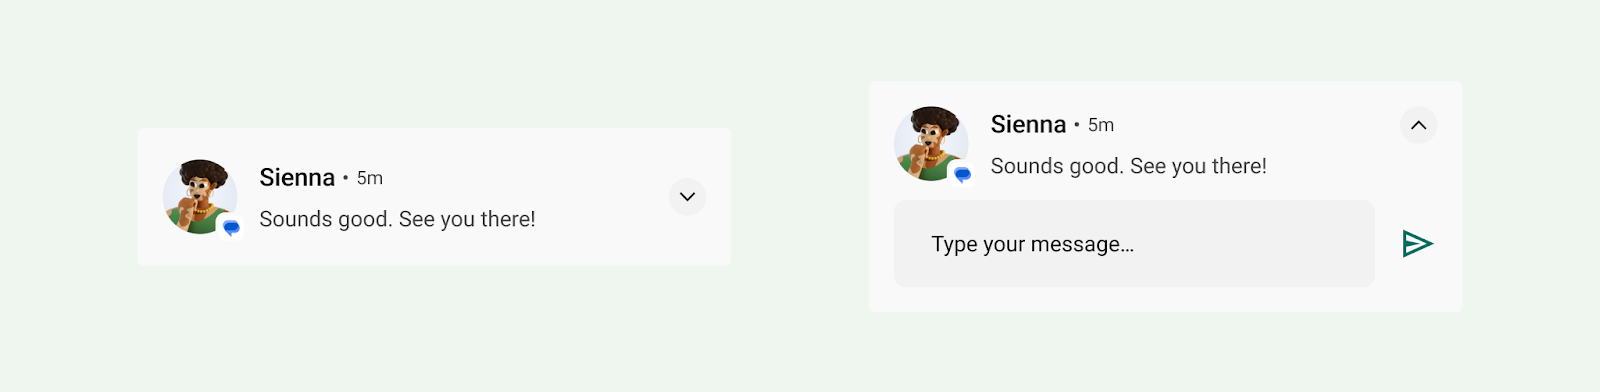Tap Sienna's avatar in the collapsed notification
The height and width of the screenshot is (392, 1600).
(200, 196)
